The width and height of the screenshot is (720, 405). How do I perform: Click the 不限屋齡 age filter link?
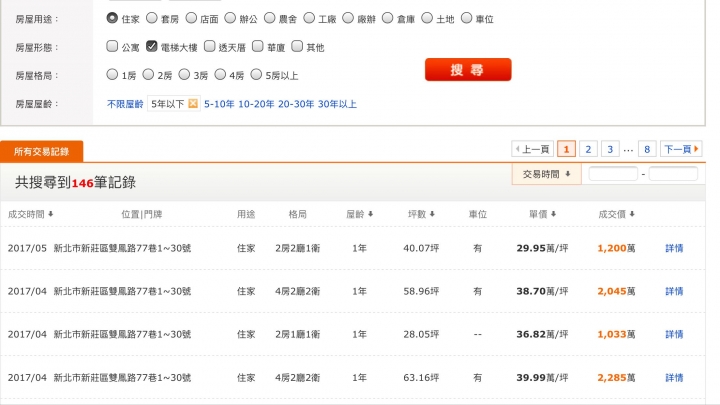pos(125,104)
